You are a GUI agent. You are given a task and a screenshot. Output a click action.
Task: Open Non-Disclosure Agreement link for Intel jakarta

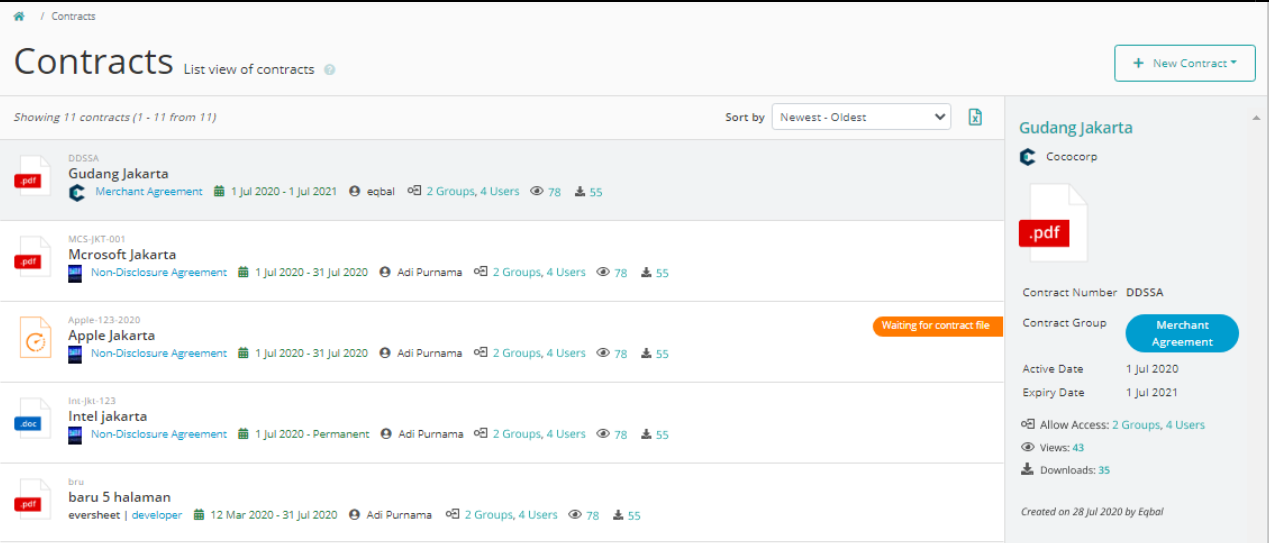click(x=159, y=435)
